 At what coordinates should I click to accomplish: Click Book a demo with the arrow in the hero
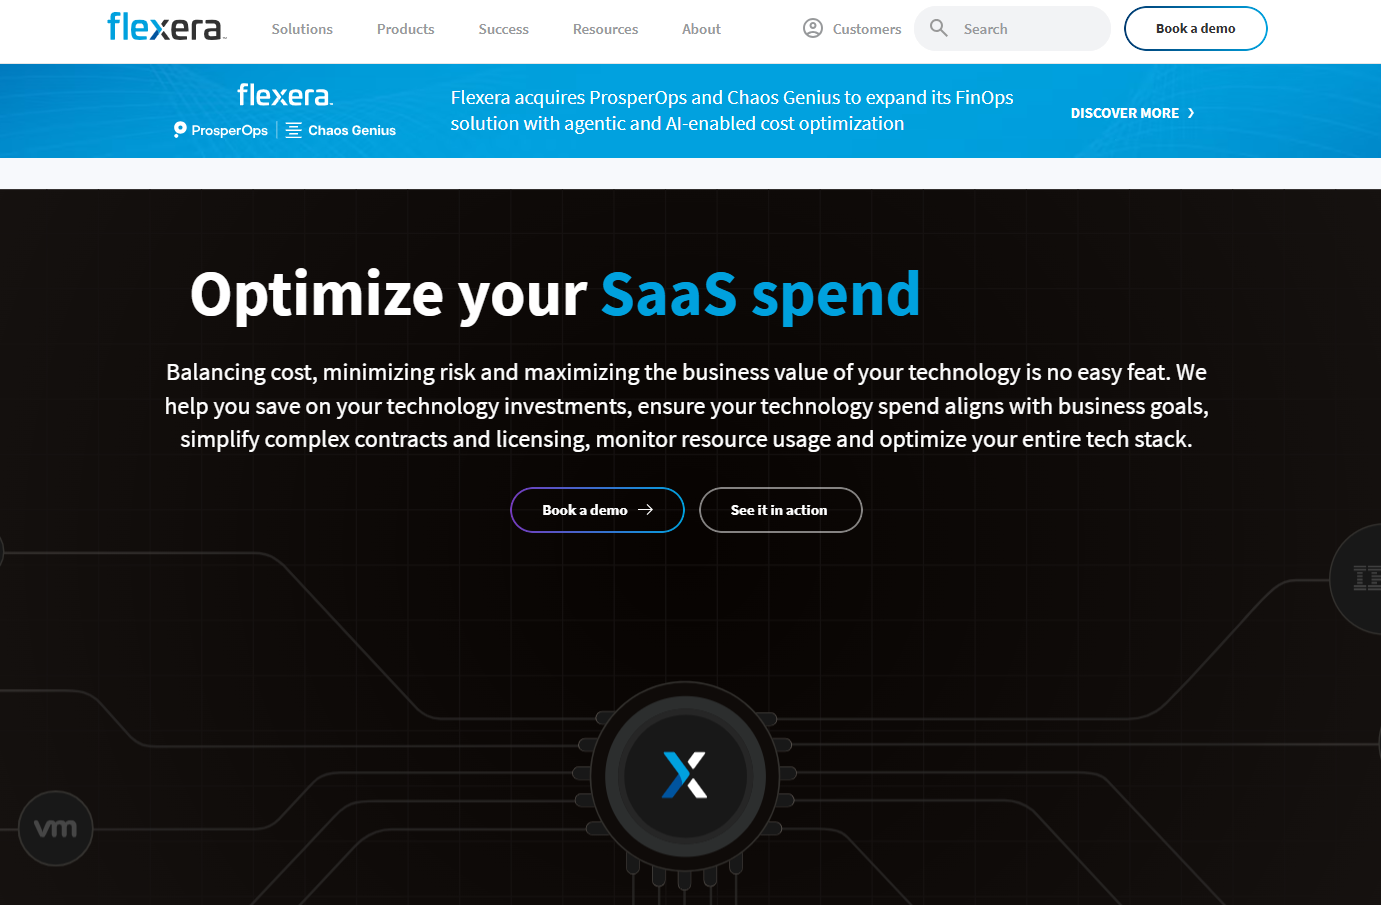coord(596,510)
